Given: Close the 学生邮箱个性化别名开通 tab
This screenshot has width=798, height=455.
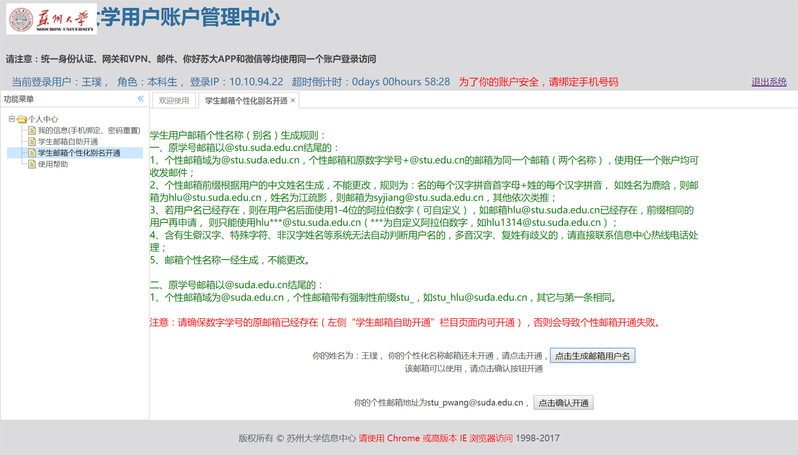Looking at the screenshot, I should click(293, 101).
